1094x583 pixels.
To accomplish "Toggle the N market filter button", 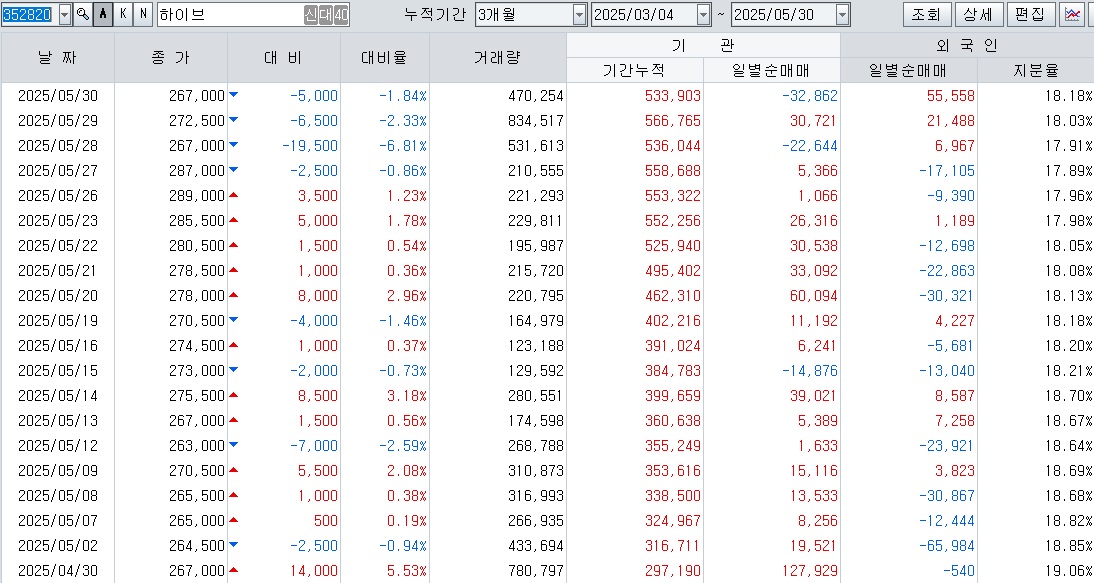I will coord(143,14).
